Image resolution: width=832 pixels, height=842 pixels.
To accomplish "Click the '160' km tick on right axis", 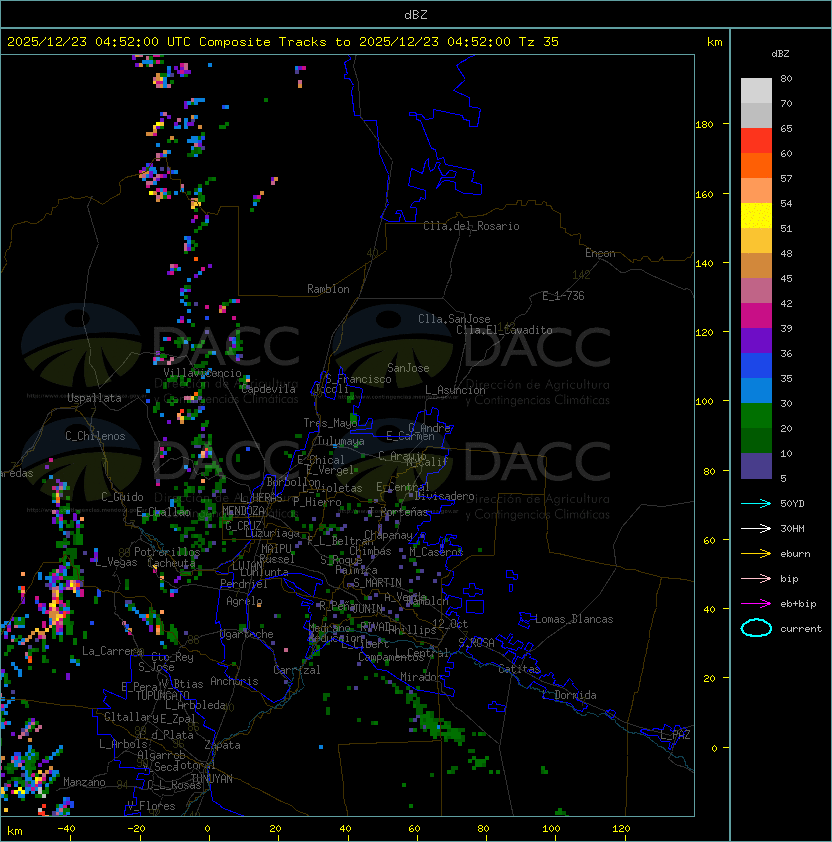I will click(704, 194).
